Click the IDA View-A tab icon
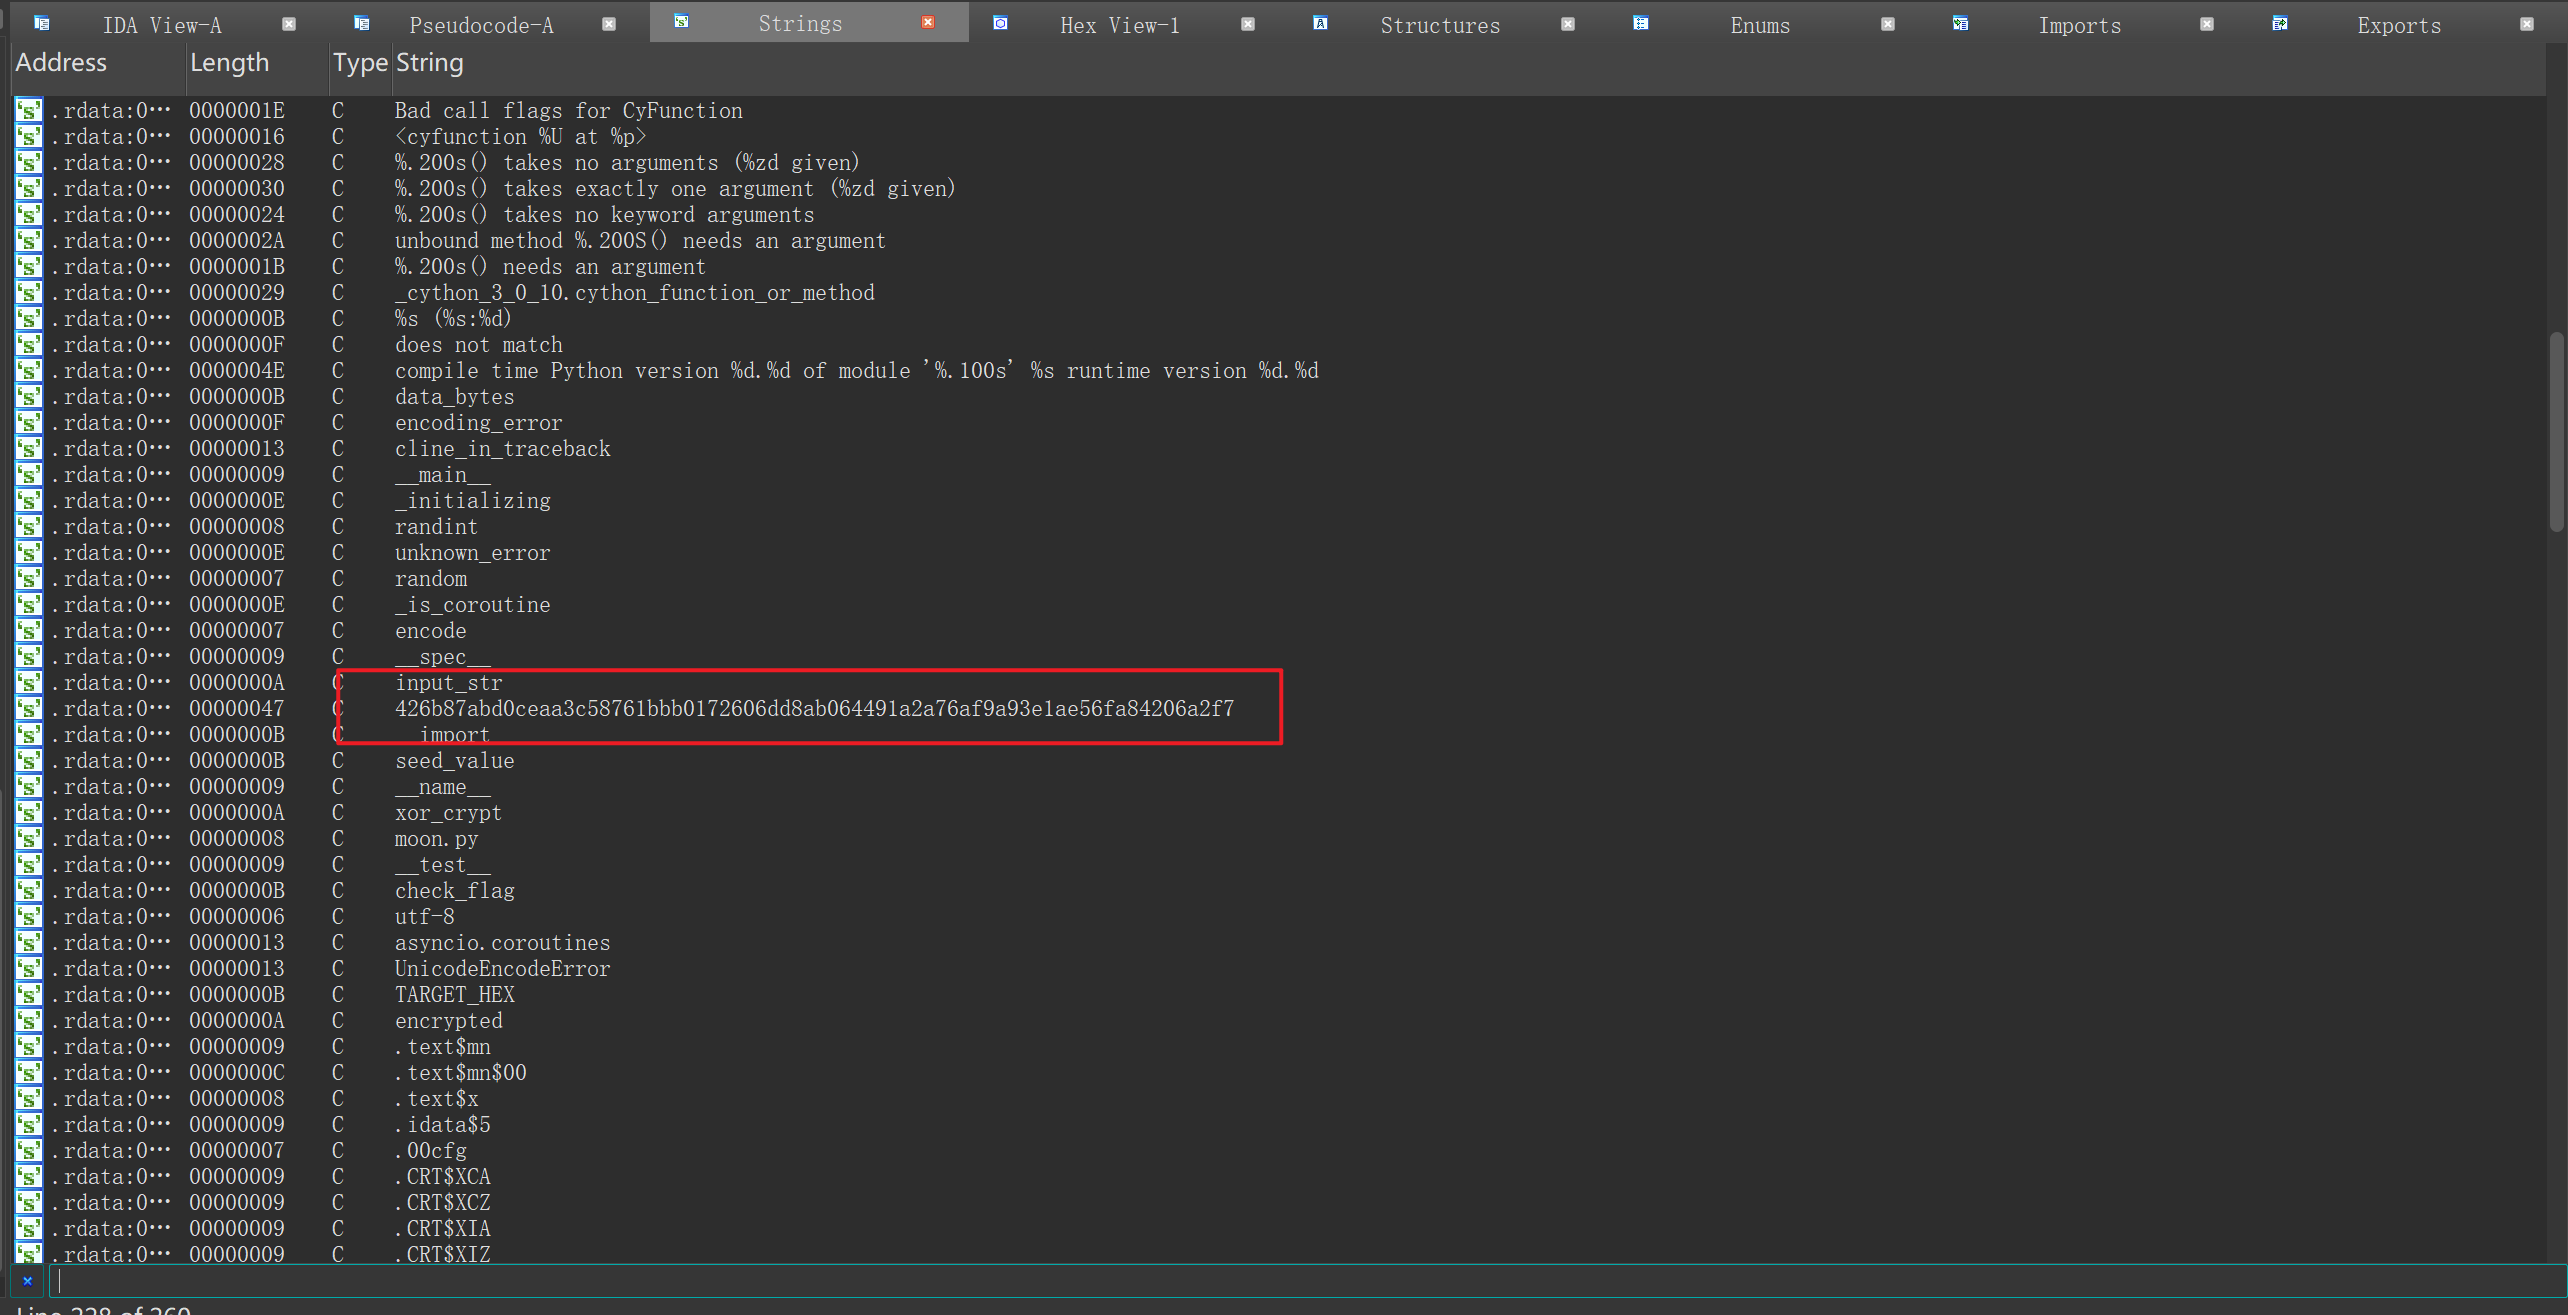This screenshot has height=1315, width=2568. click(x=41, y=23)
